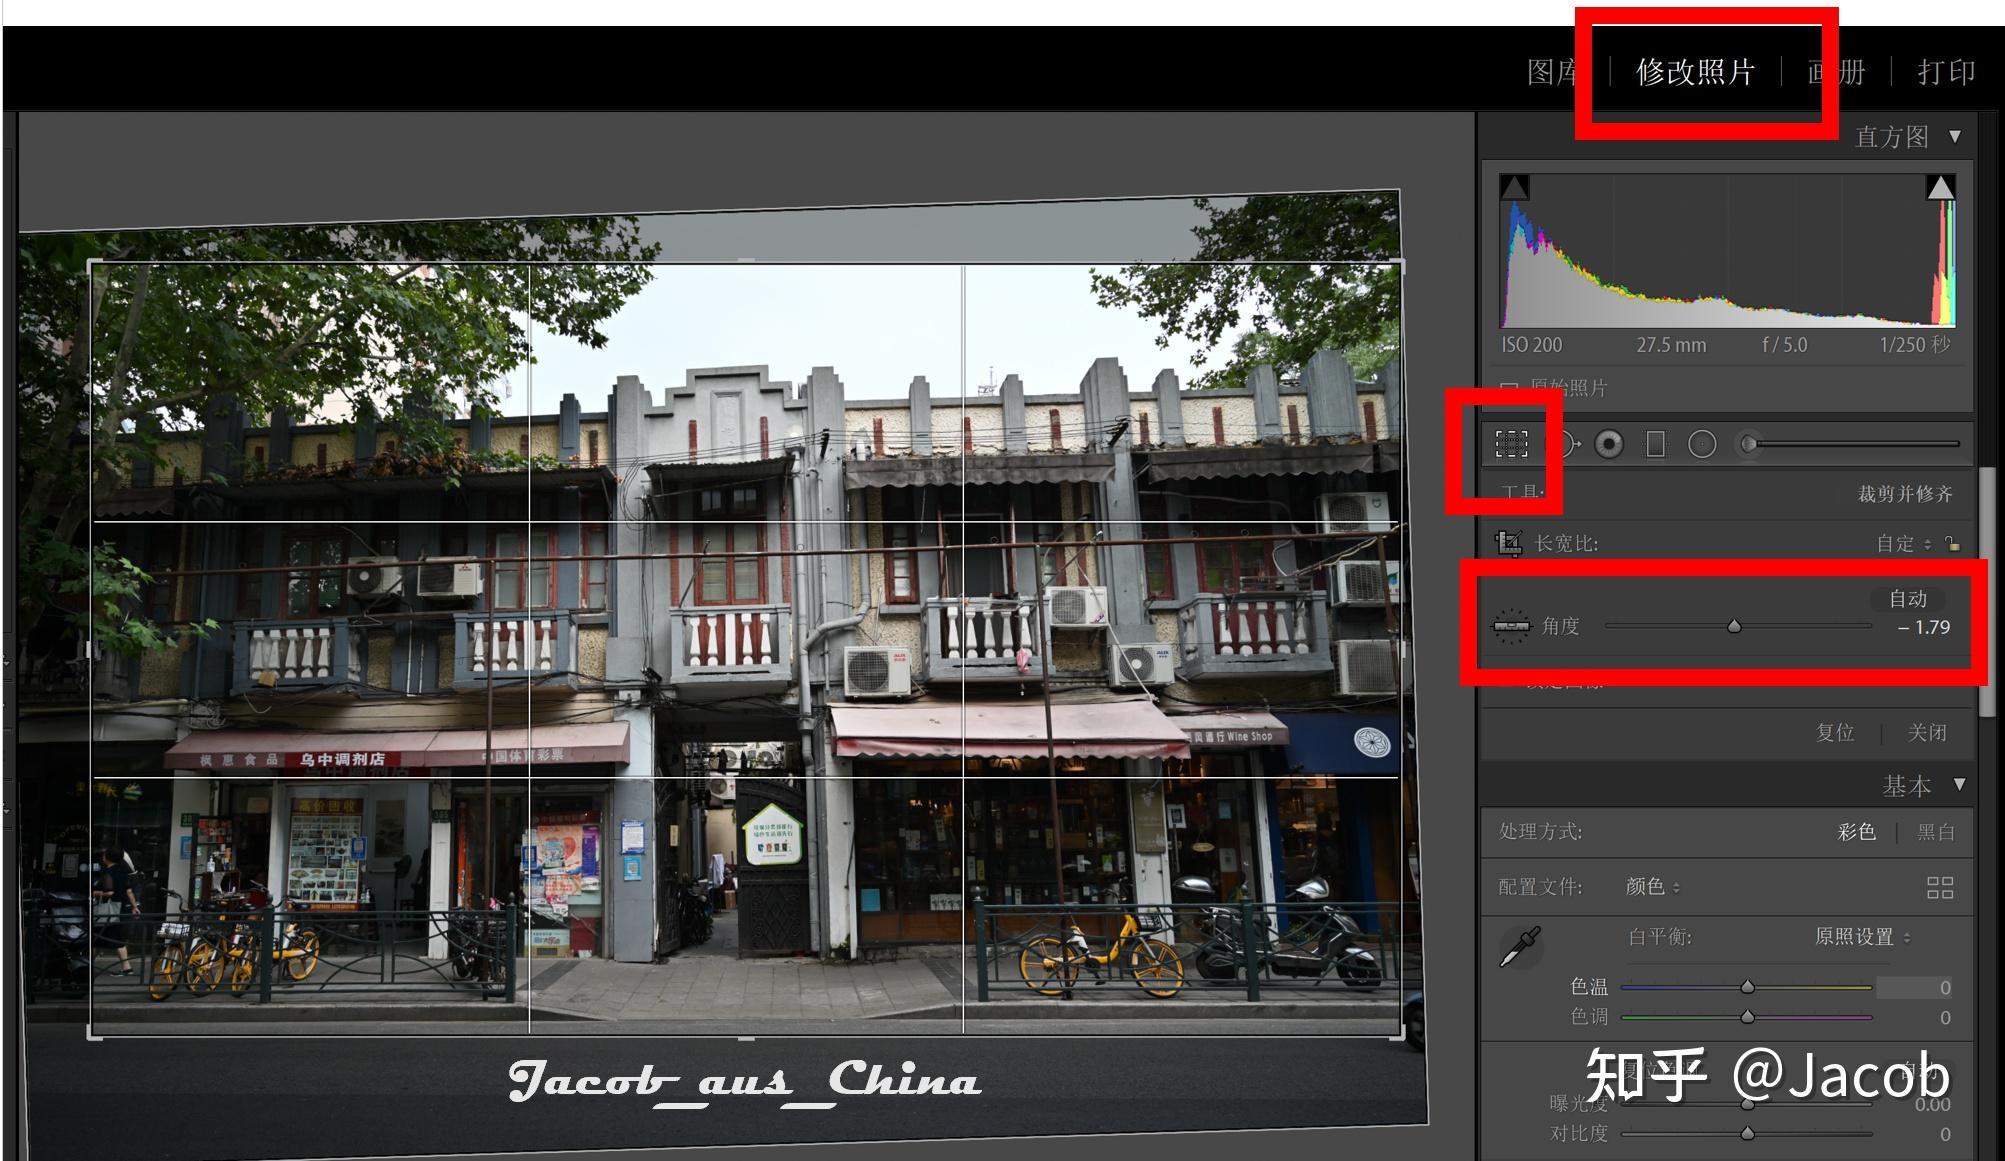Select the Adjustment Brush tool
Viewport: 2005px width, 1161px height.
(x=1749, y=444)
